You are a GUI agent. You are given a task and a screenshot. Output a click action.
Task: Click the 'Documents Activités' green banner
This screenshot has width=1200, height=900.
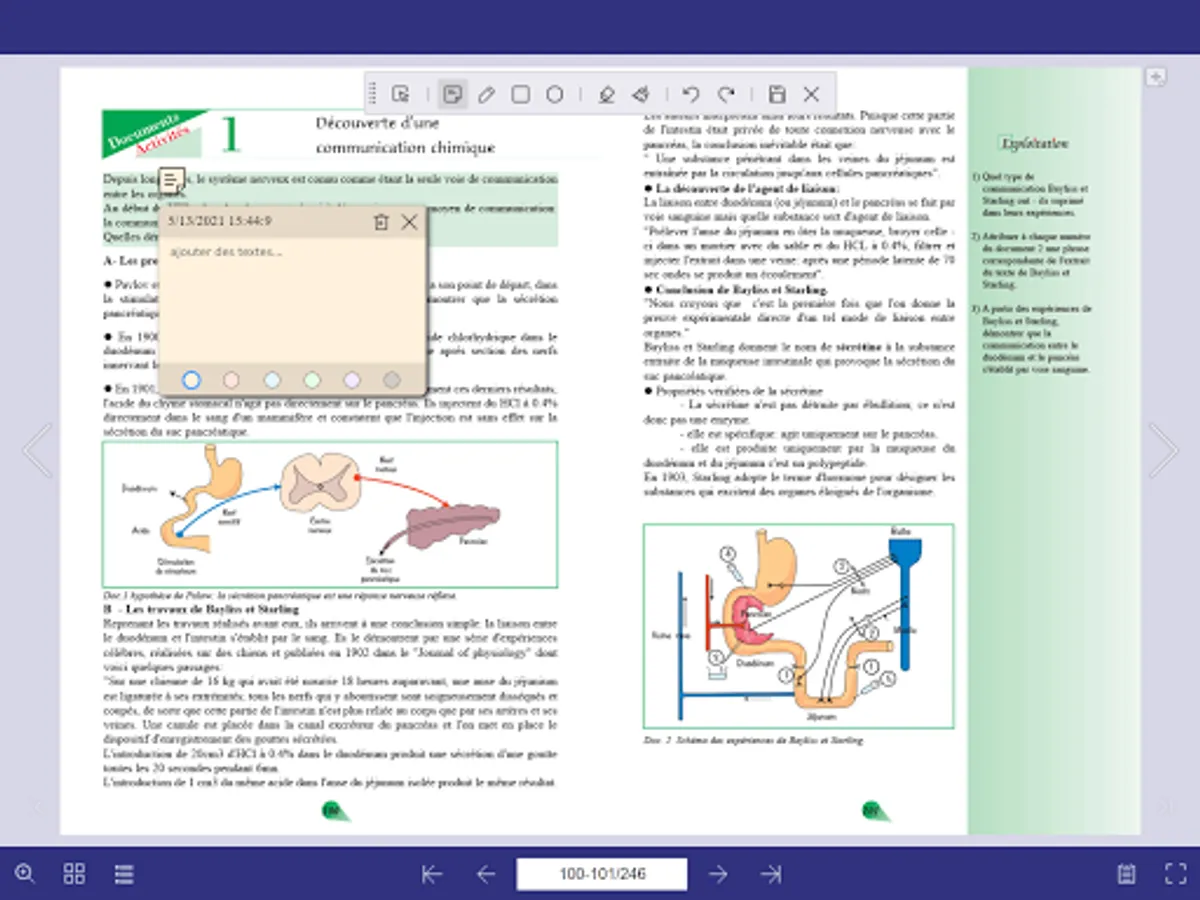pos(154,134)
